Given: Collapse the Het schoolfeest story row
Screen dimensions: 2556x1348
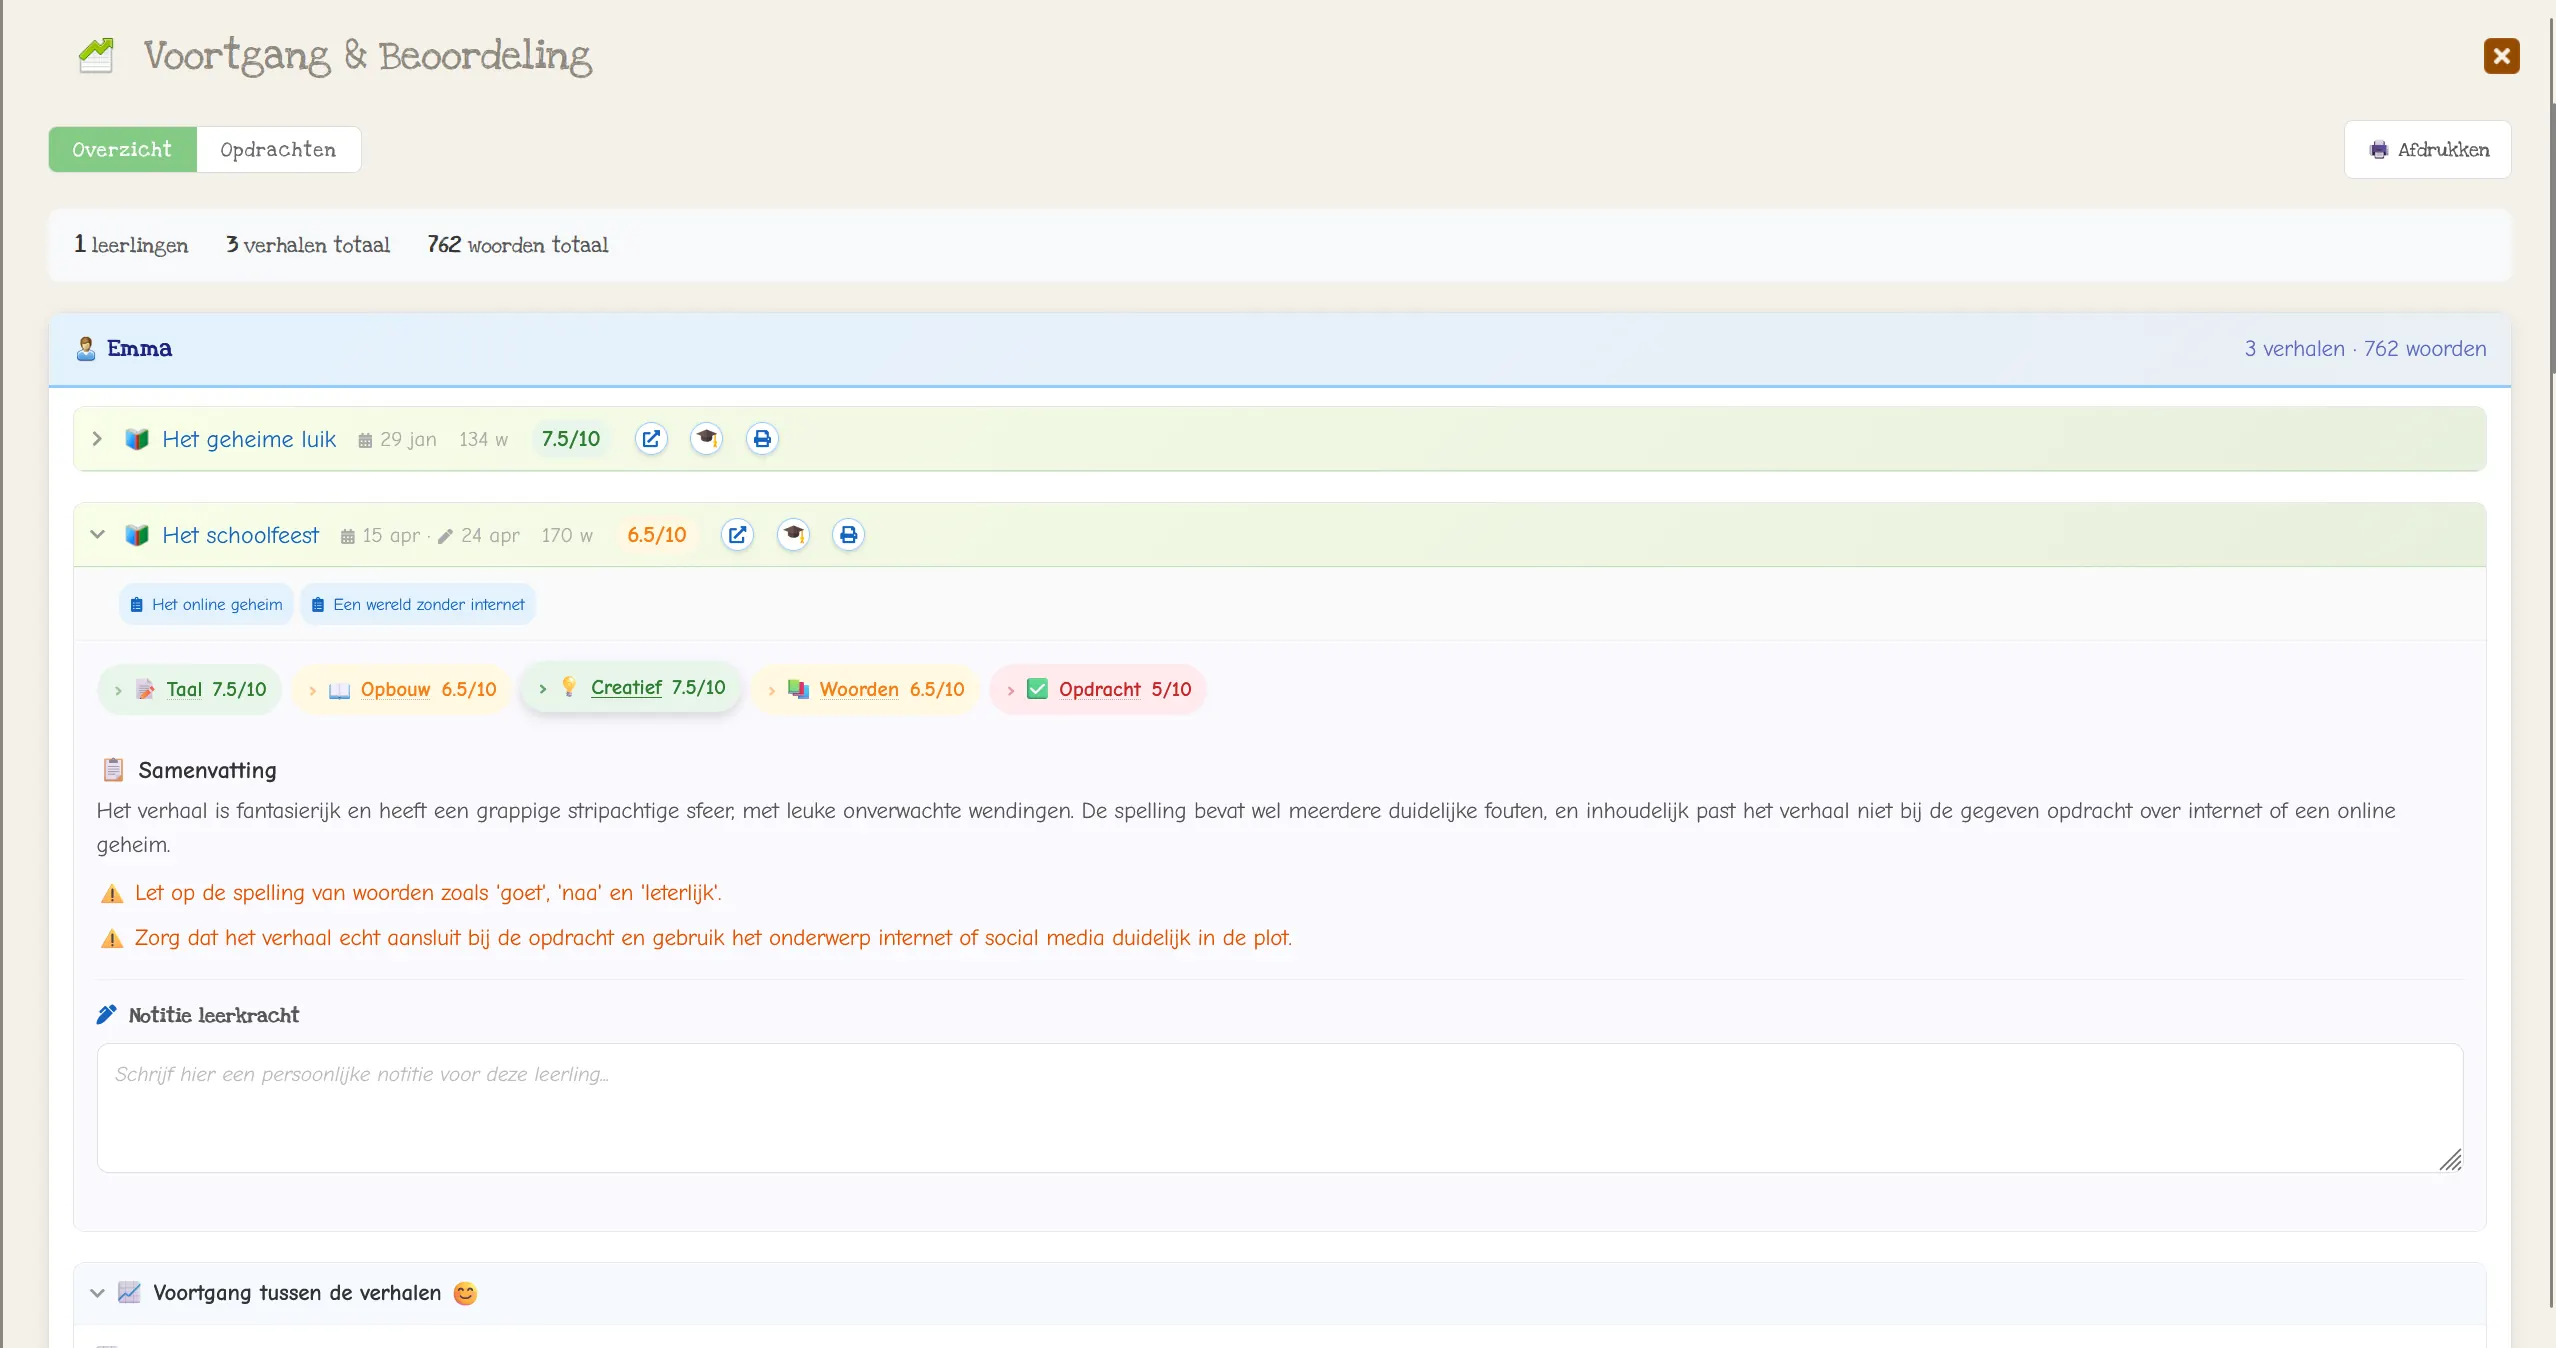Looking at the screenshot, I should [x=97, y=535].
